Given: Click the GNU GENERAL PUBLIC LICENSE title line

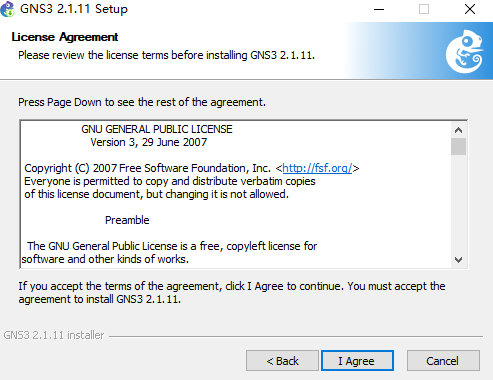Looking at the screenshot, I should [157, 129].
